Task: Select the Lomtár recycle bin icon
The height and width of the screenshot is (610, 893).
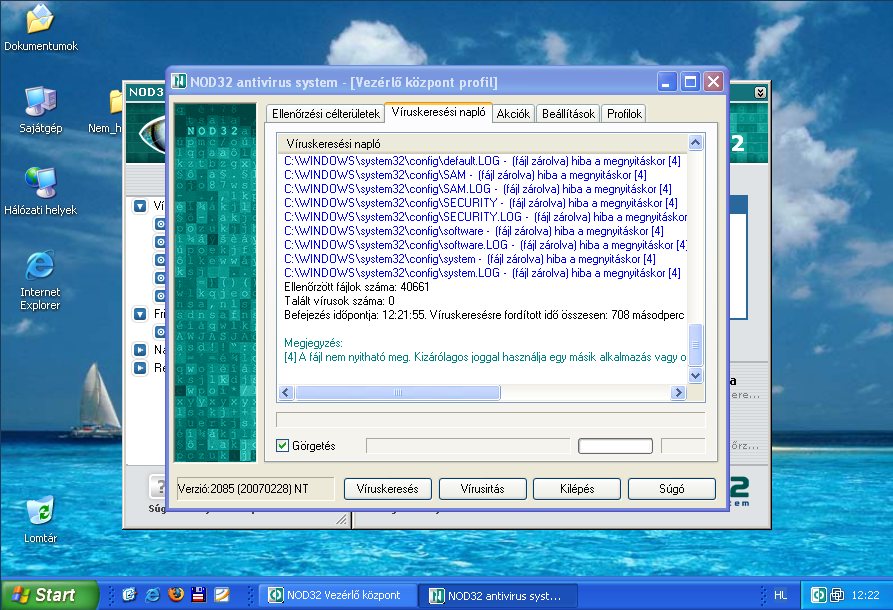Action: [40, 519]
